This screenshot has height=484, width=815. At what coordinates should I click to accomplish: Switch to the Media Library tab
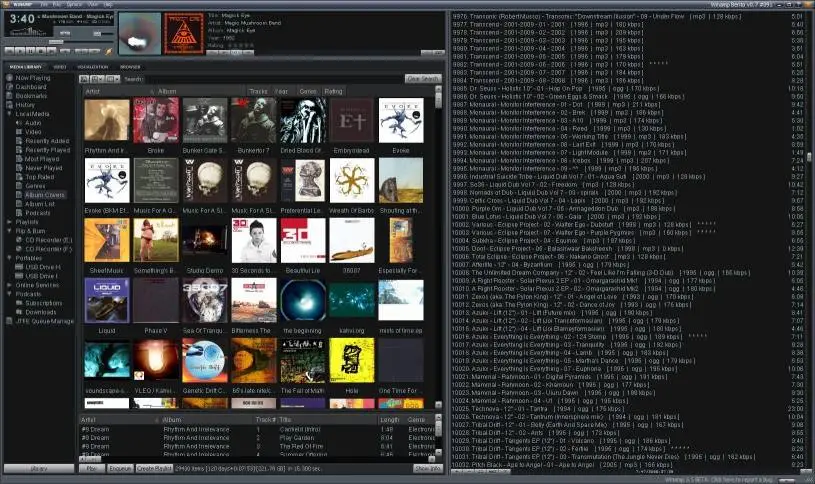point(25,67)
